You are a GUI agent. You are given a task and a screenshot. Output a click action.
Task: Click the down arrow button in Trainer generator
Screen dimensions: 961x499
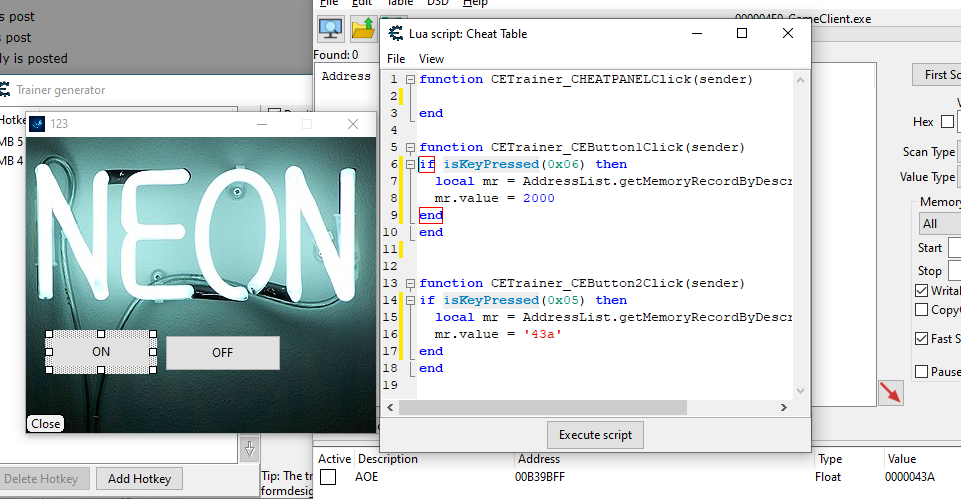(249, 447)
